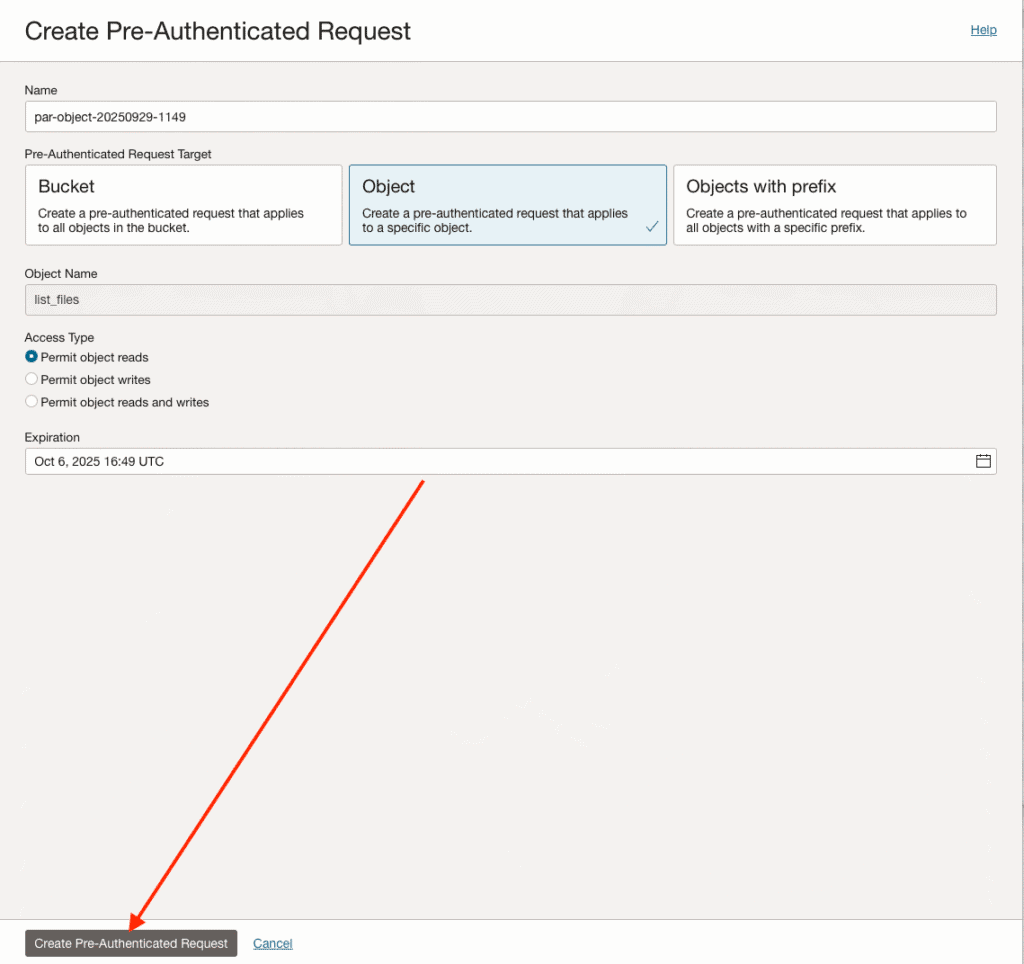Click the Access Type label
The image size is (1024, 964).
(x=59, y=338)
